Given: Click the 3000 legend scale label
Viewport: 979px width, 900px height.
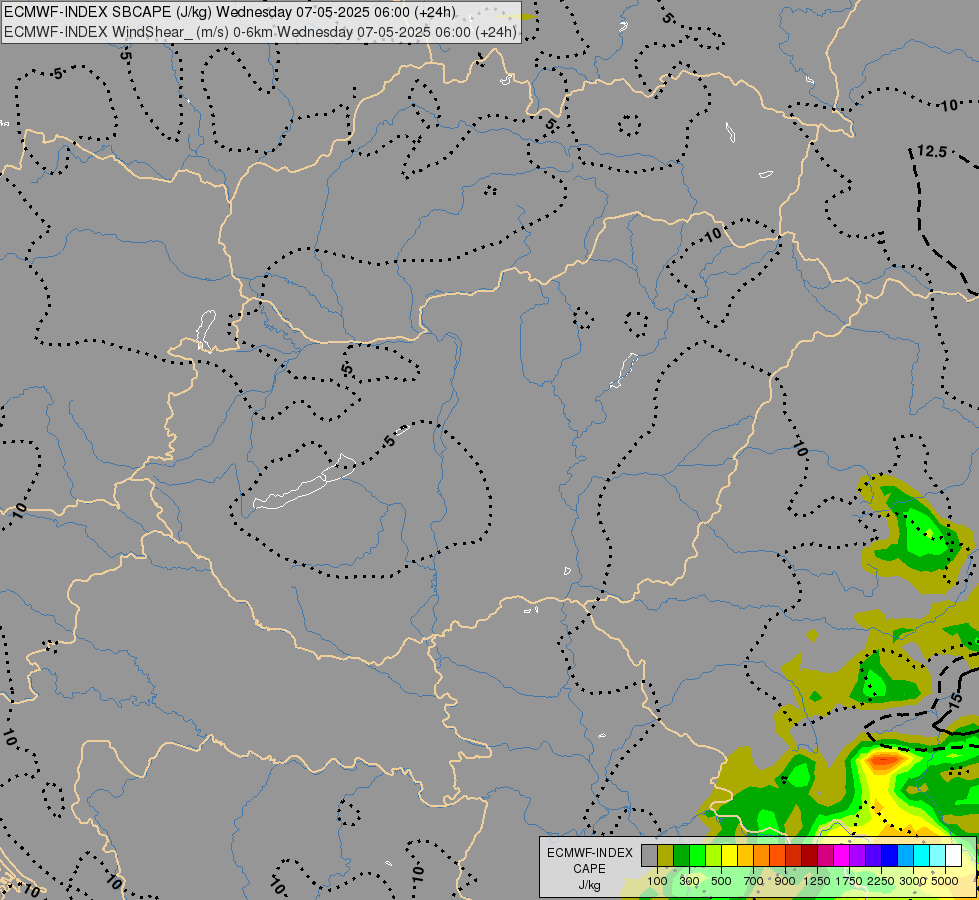Looking at the screenshot, I should [913, 881].
